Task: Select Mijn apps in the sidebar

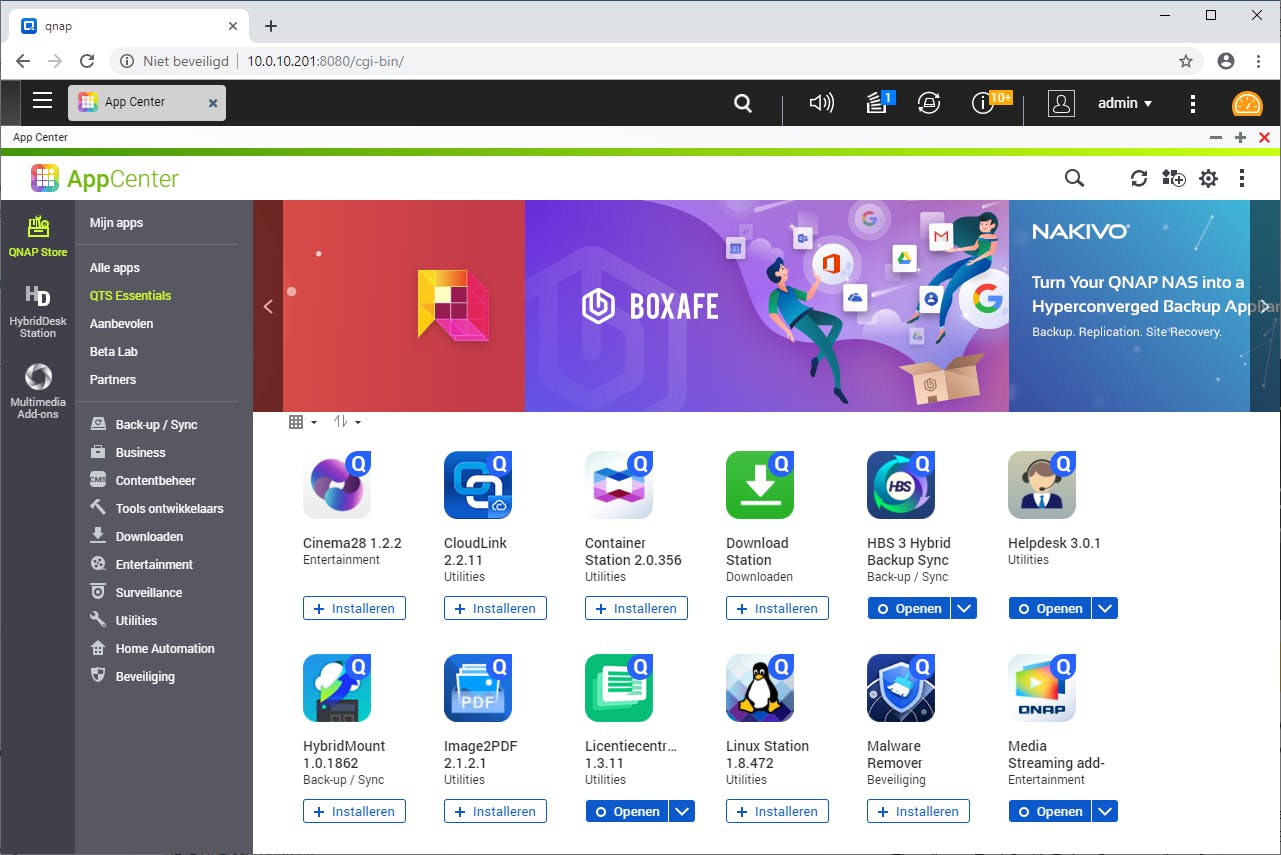Action: [116, 223]
